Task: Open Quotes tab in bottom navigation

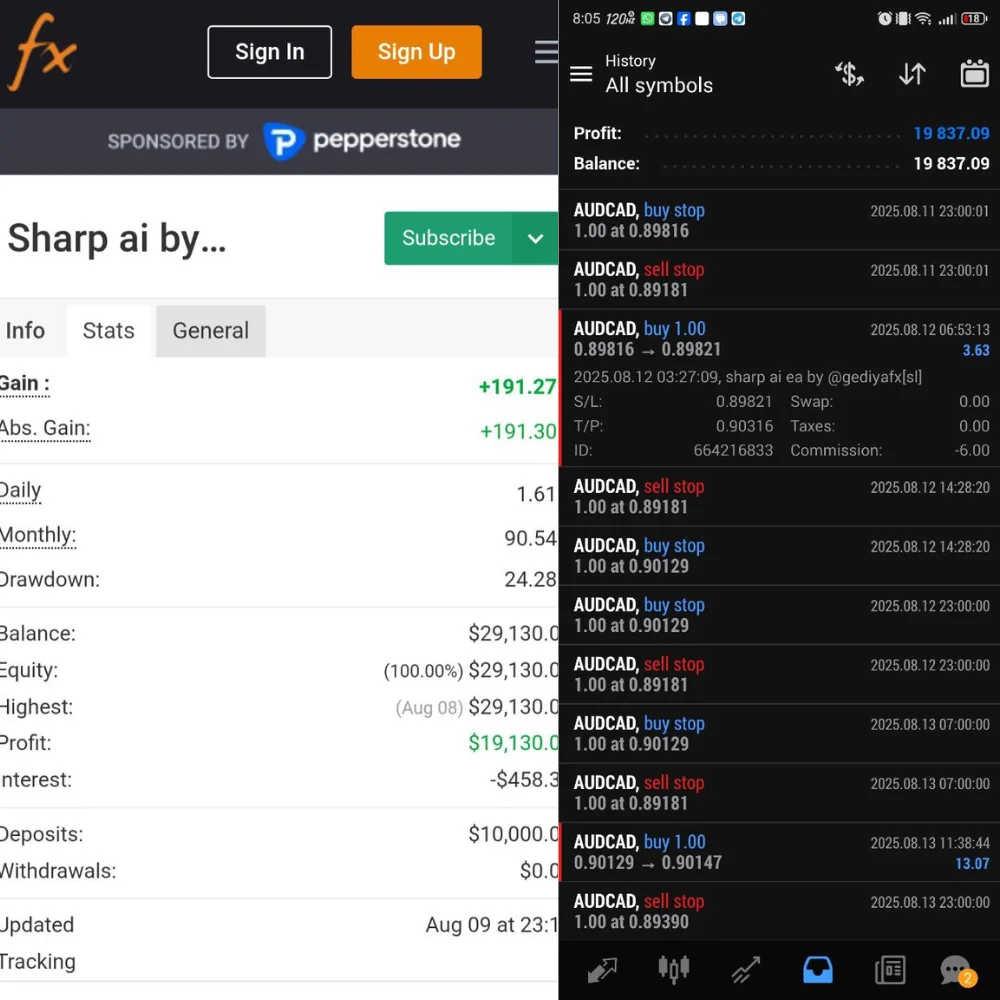Action: click(x=601, y=970)
